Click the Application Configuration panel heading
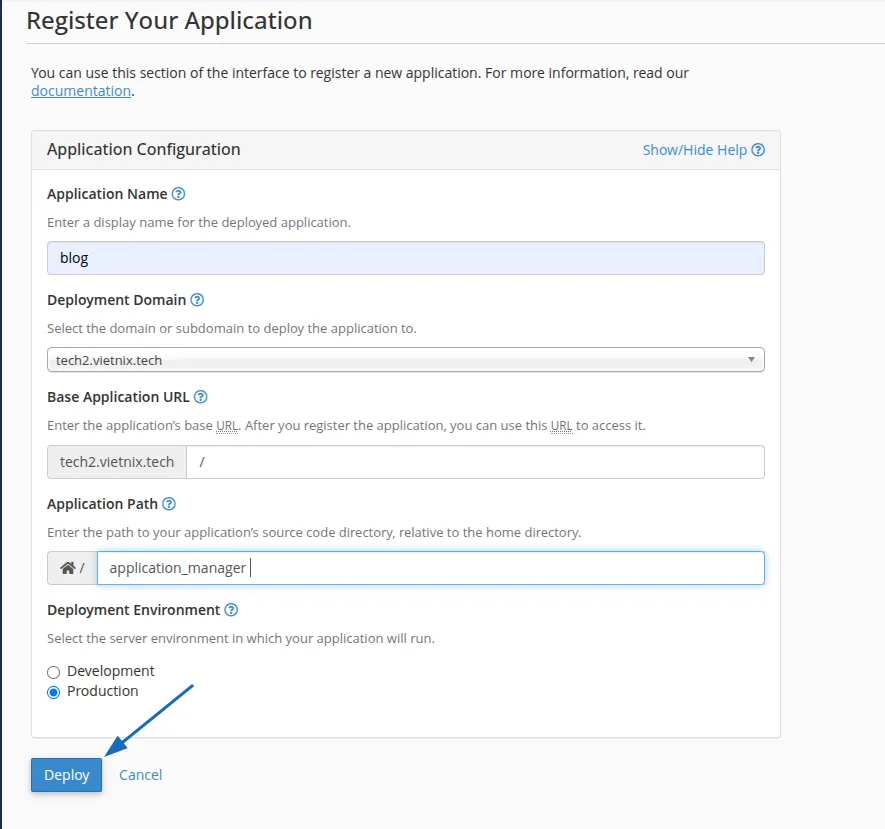This screenshot has height=829, width=885. pyautogui.click(x=144, y=150)
